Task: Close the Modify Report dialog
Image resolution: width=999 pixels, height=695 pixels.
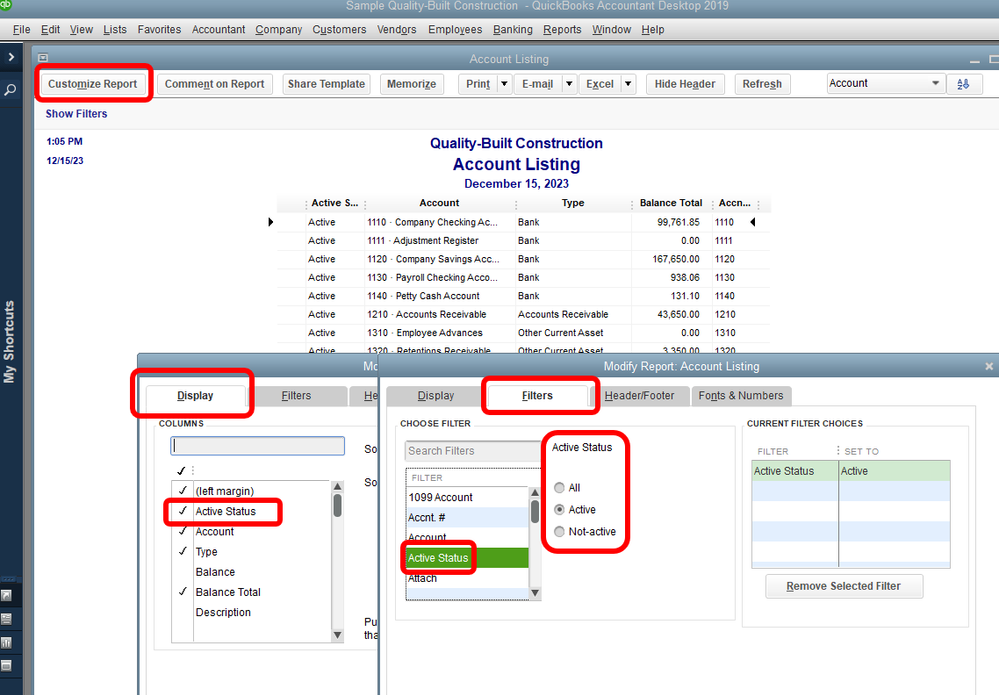Action: [989, 366]
